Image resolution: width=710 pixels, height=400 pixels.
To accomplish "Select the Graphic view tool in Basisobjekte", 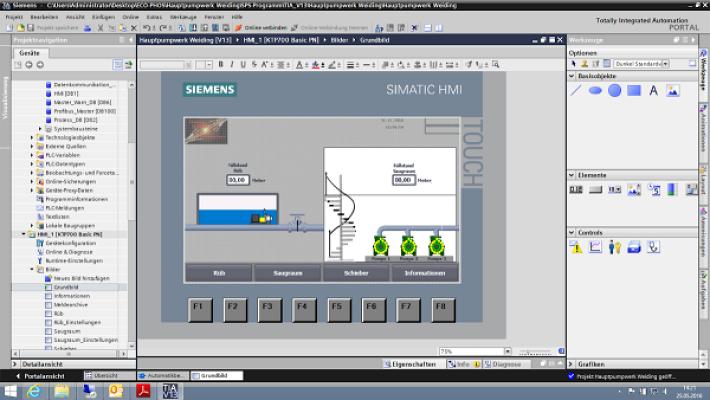I will point(673,91).
